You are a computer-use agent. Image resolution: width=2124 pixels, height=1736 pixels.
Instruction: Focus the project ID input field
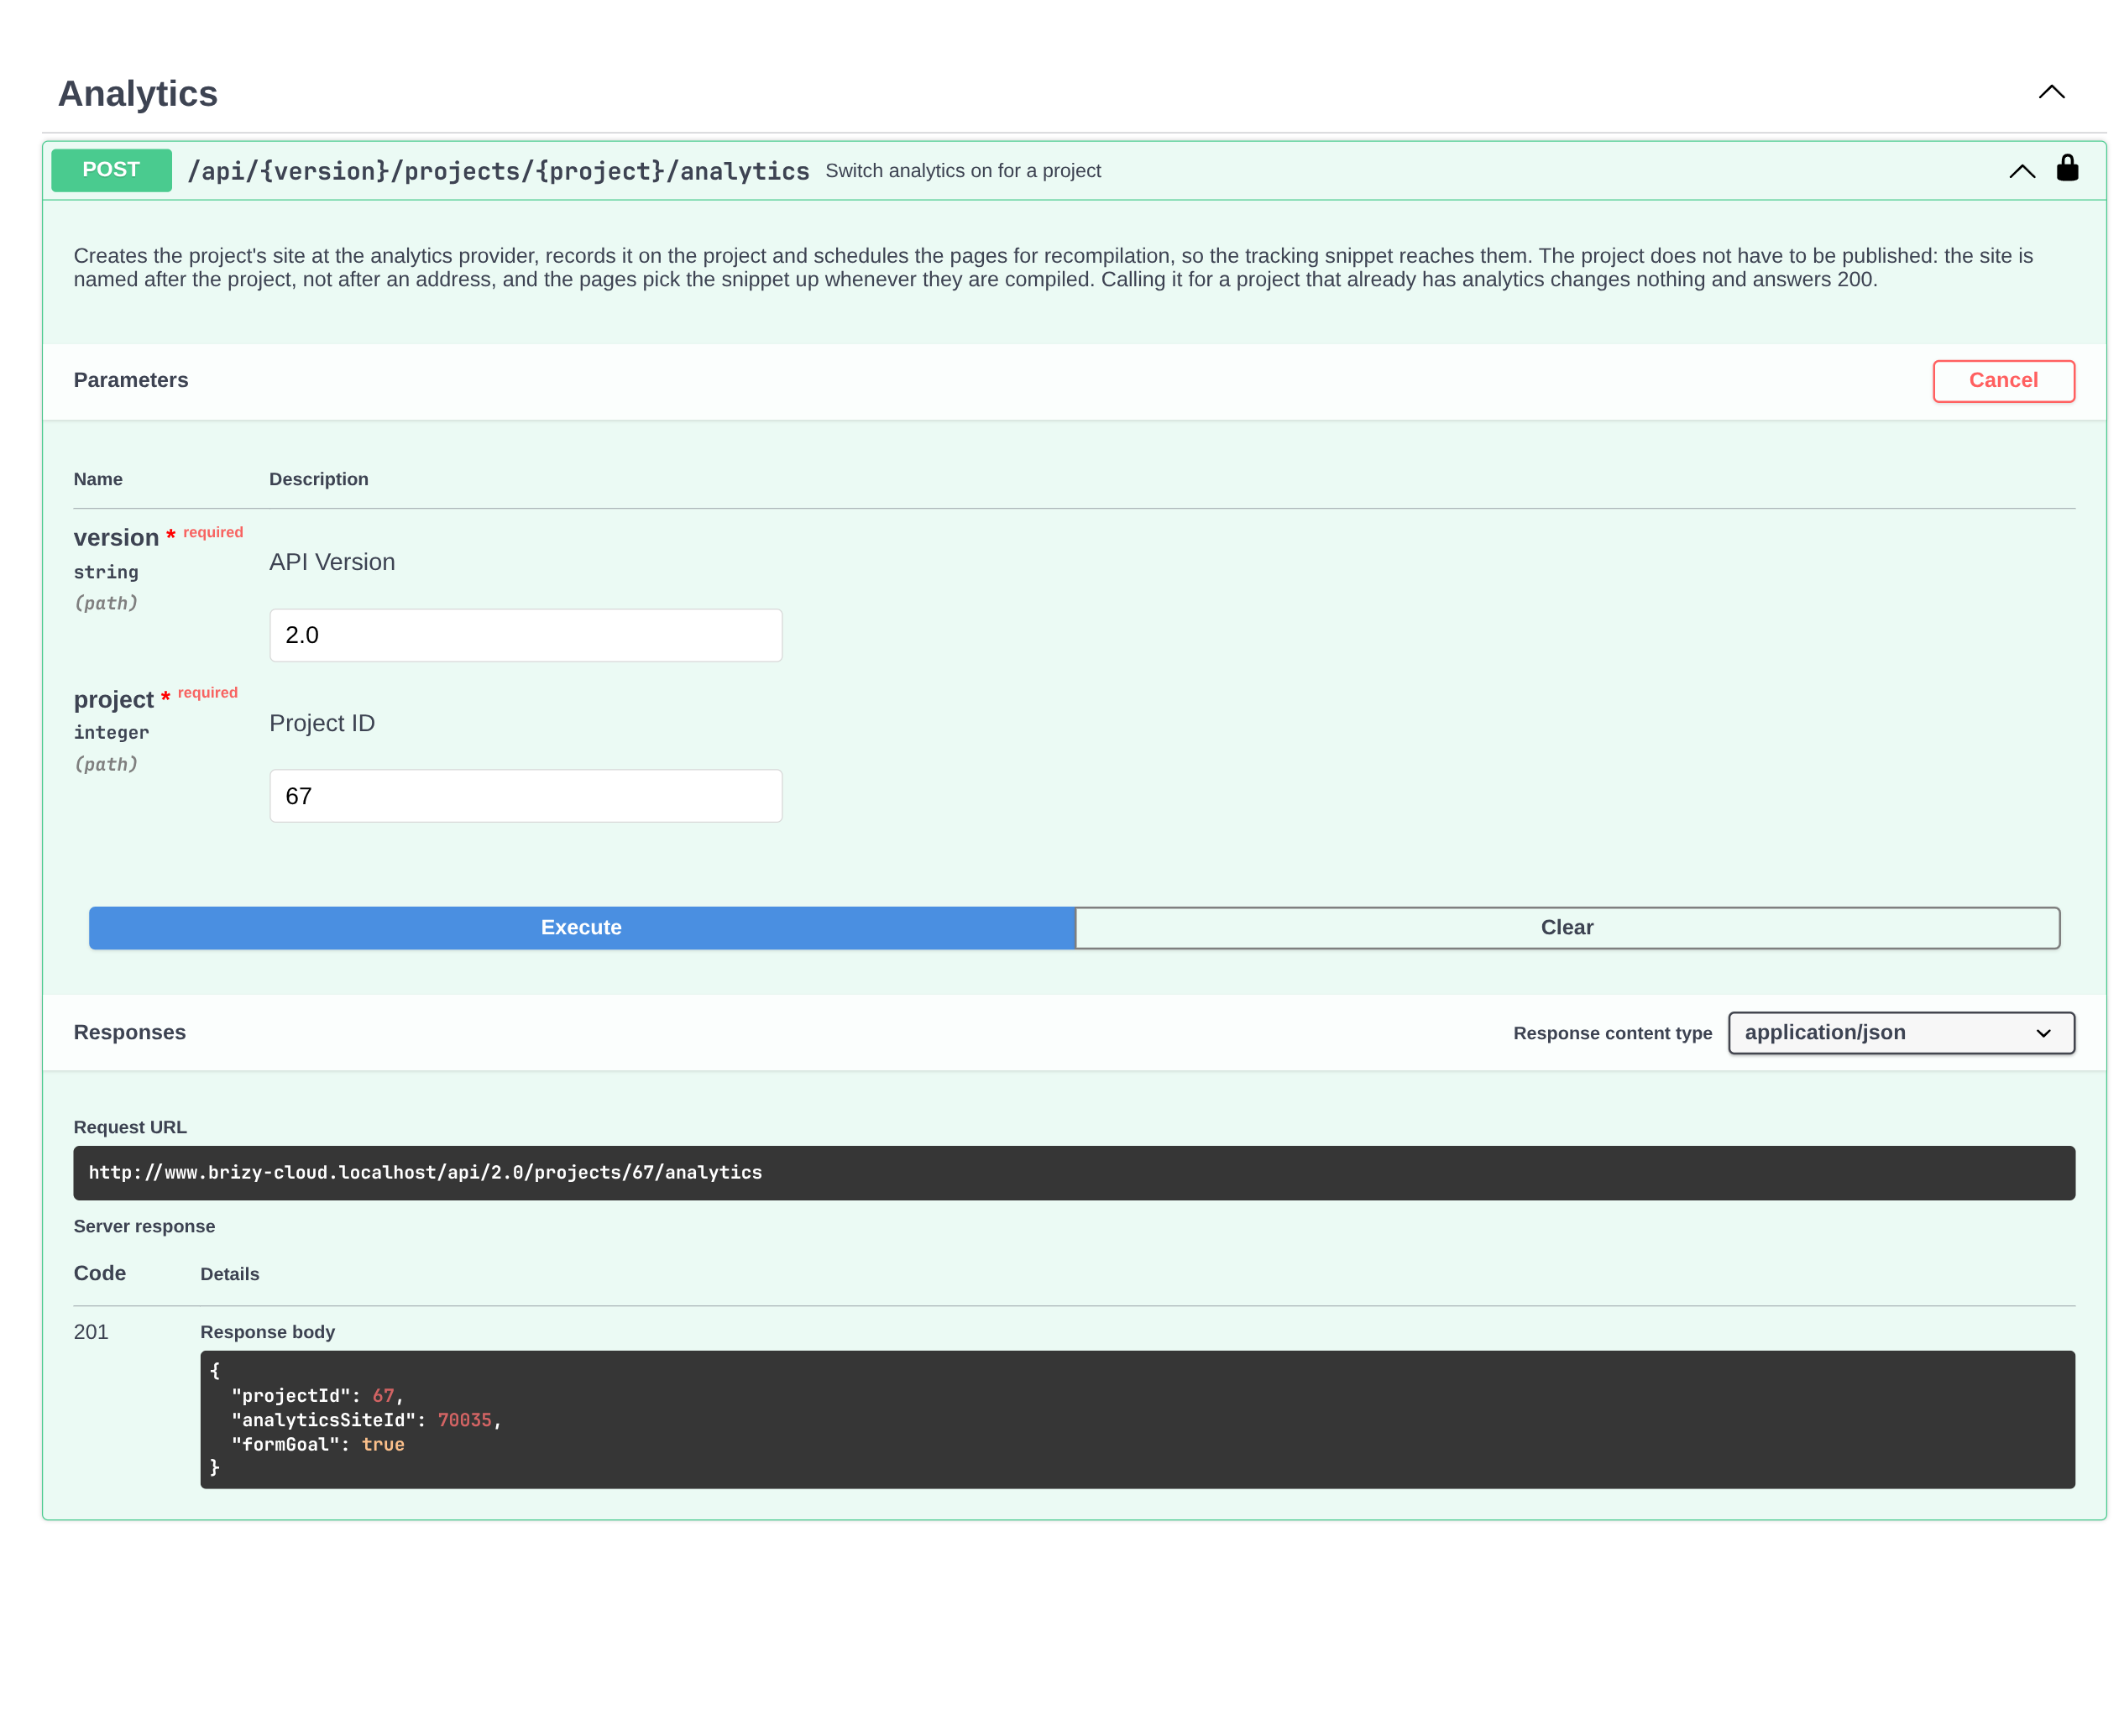[525, 796]
